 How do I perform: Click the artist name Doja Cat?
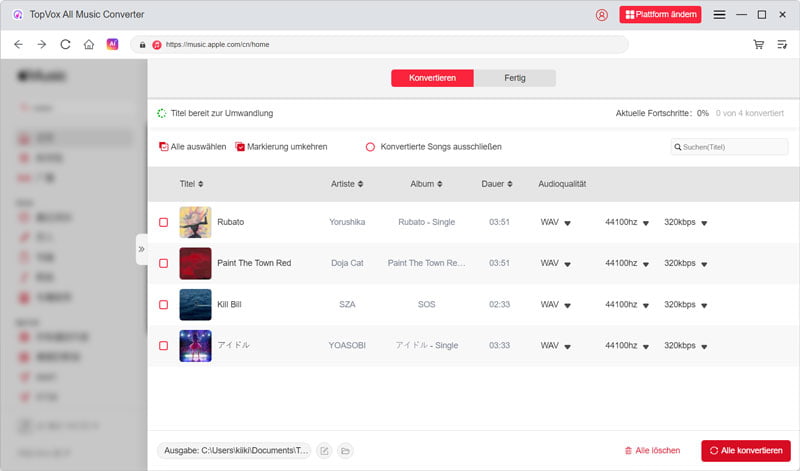tap(347, 263)
